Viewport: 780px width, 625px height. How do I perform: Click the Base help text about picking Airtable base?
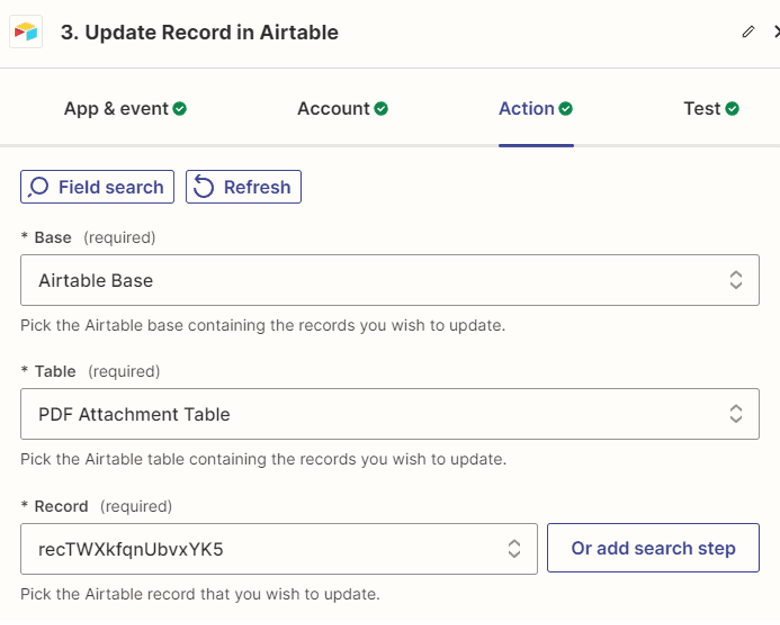tap(263, 325)
